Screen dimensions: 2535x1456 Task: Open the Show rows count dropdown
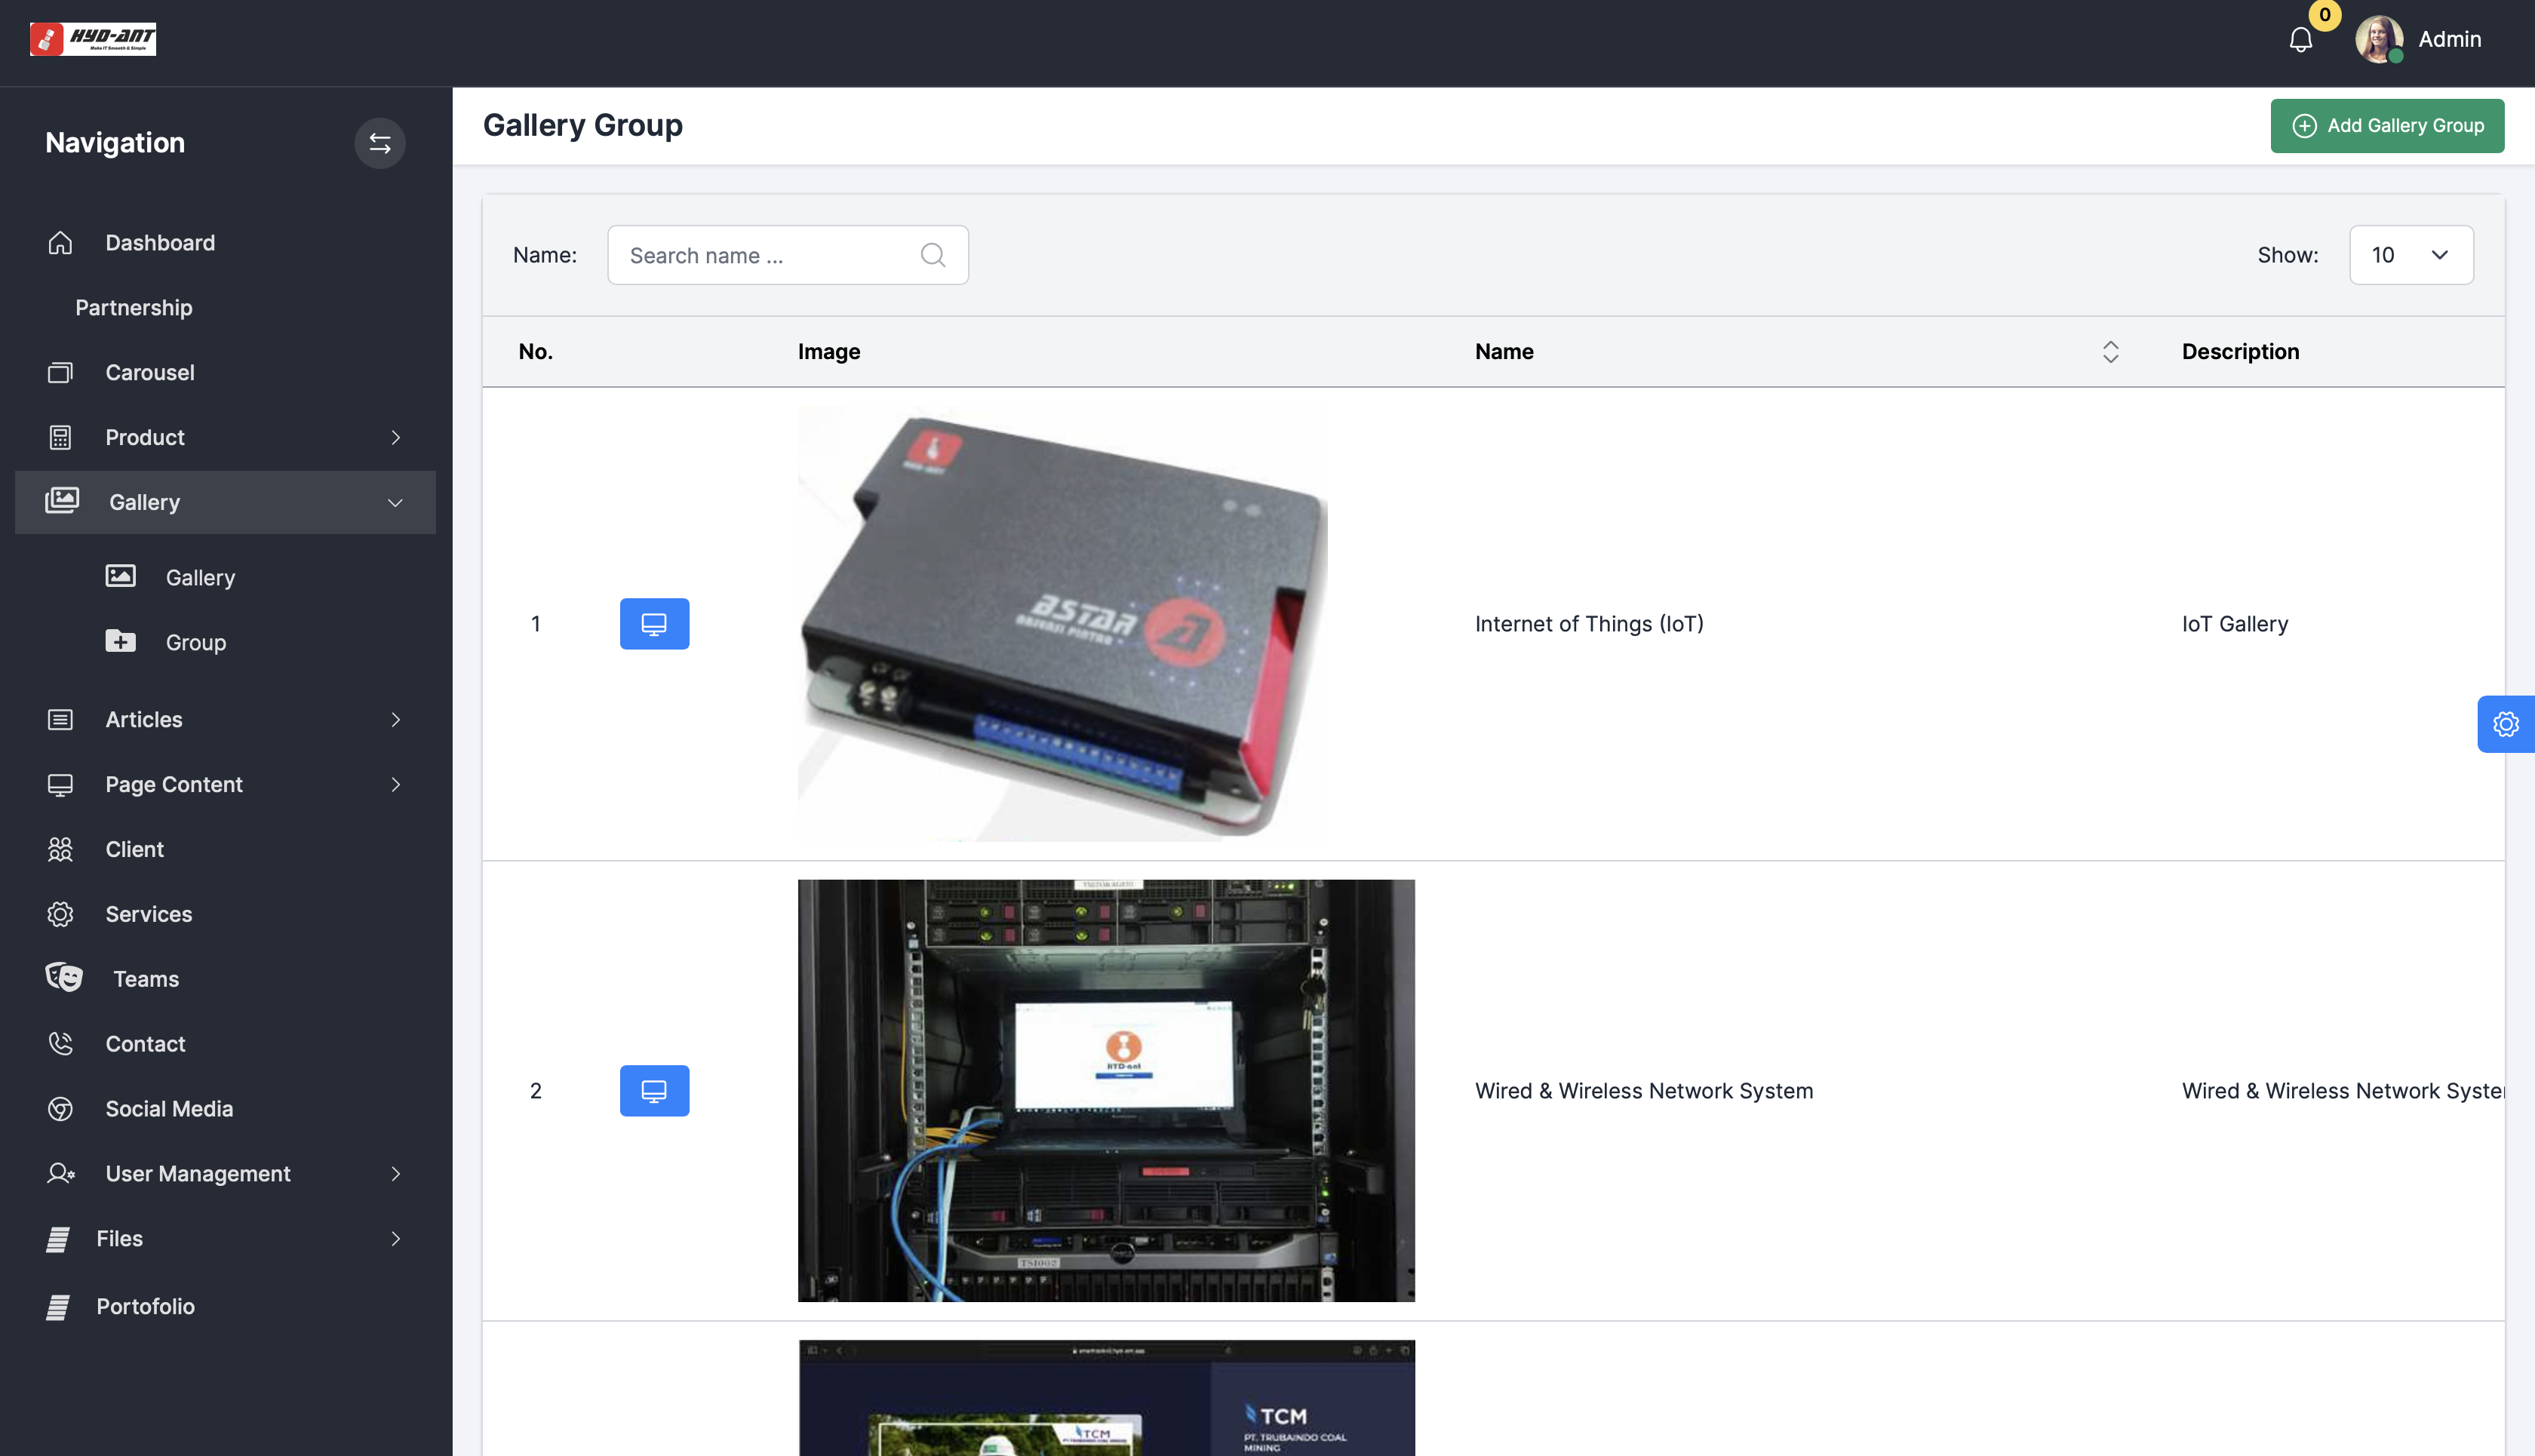coord(2411,255)
